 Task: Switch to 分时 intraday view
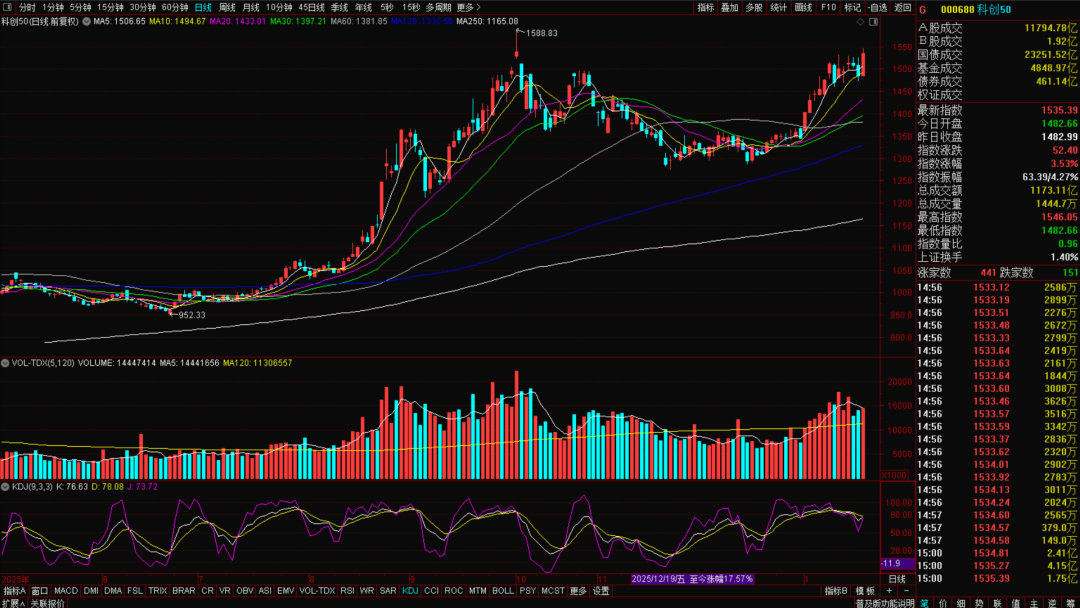click(x=27, y=7)
